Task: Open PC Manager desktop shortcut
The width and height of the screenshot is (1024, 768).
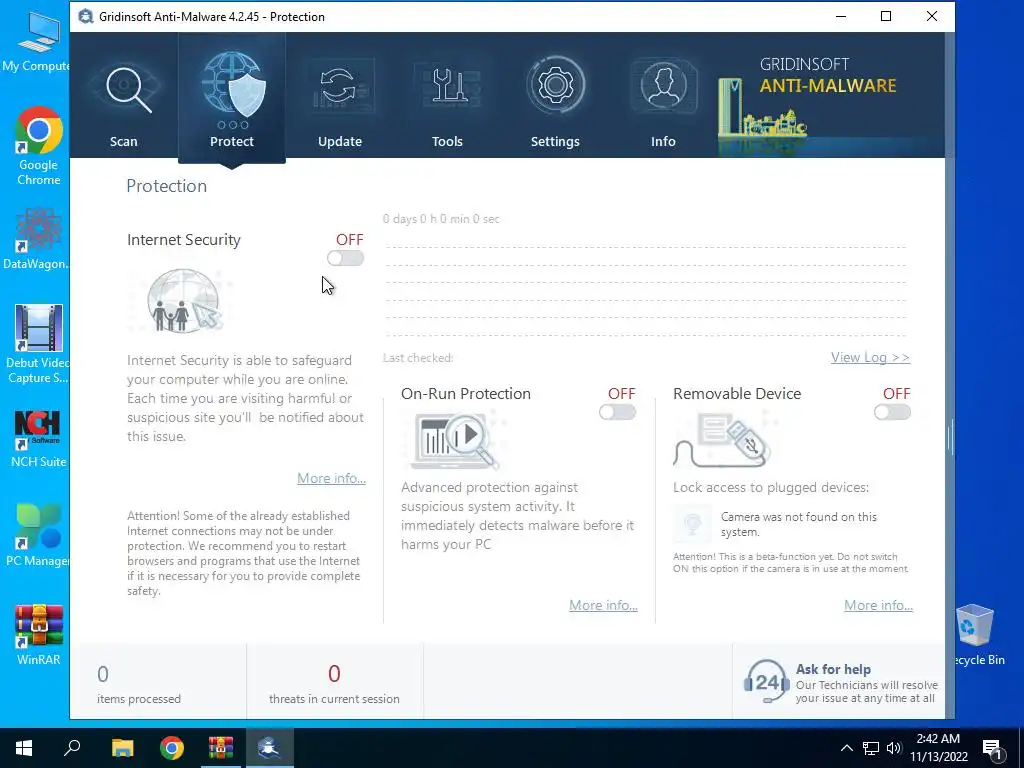Action: coord(37,535)
